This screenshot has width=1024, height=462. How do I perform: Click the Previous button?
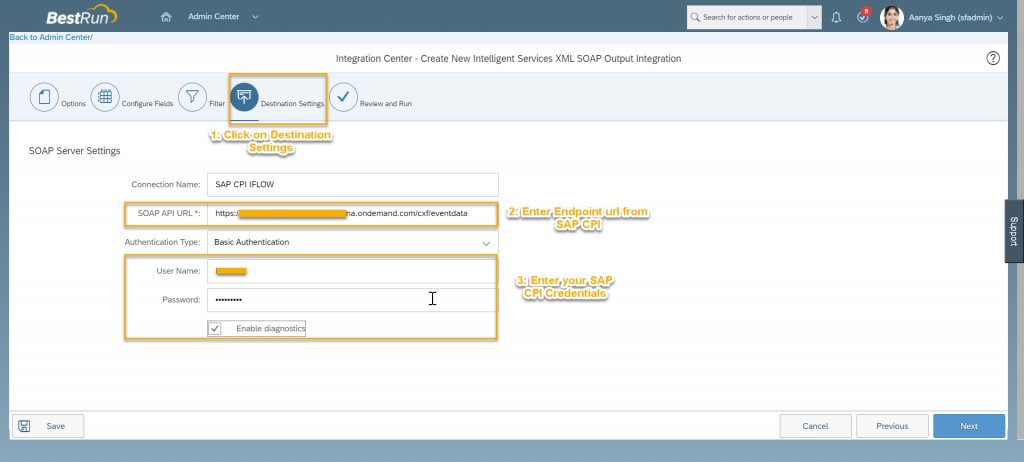point(892,426)
